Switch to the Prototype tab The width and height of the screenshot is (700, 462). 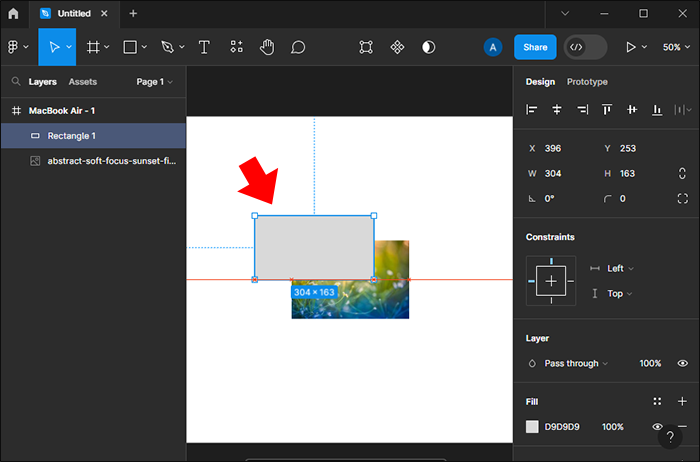(587, 82)
